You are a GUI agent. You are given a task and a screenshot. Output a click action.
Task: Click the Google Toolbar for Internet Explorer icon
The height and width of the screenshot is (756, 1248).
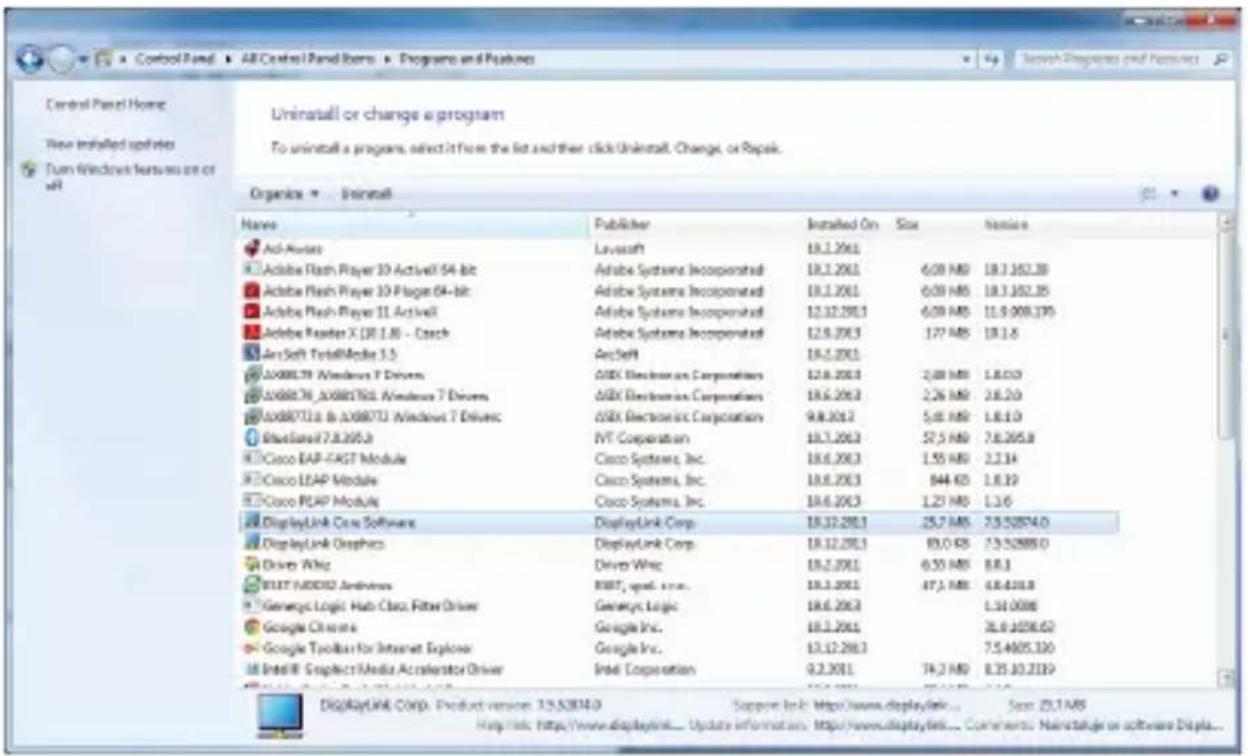click(x=251, y=648)
